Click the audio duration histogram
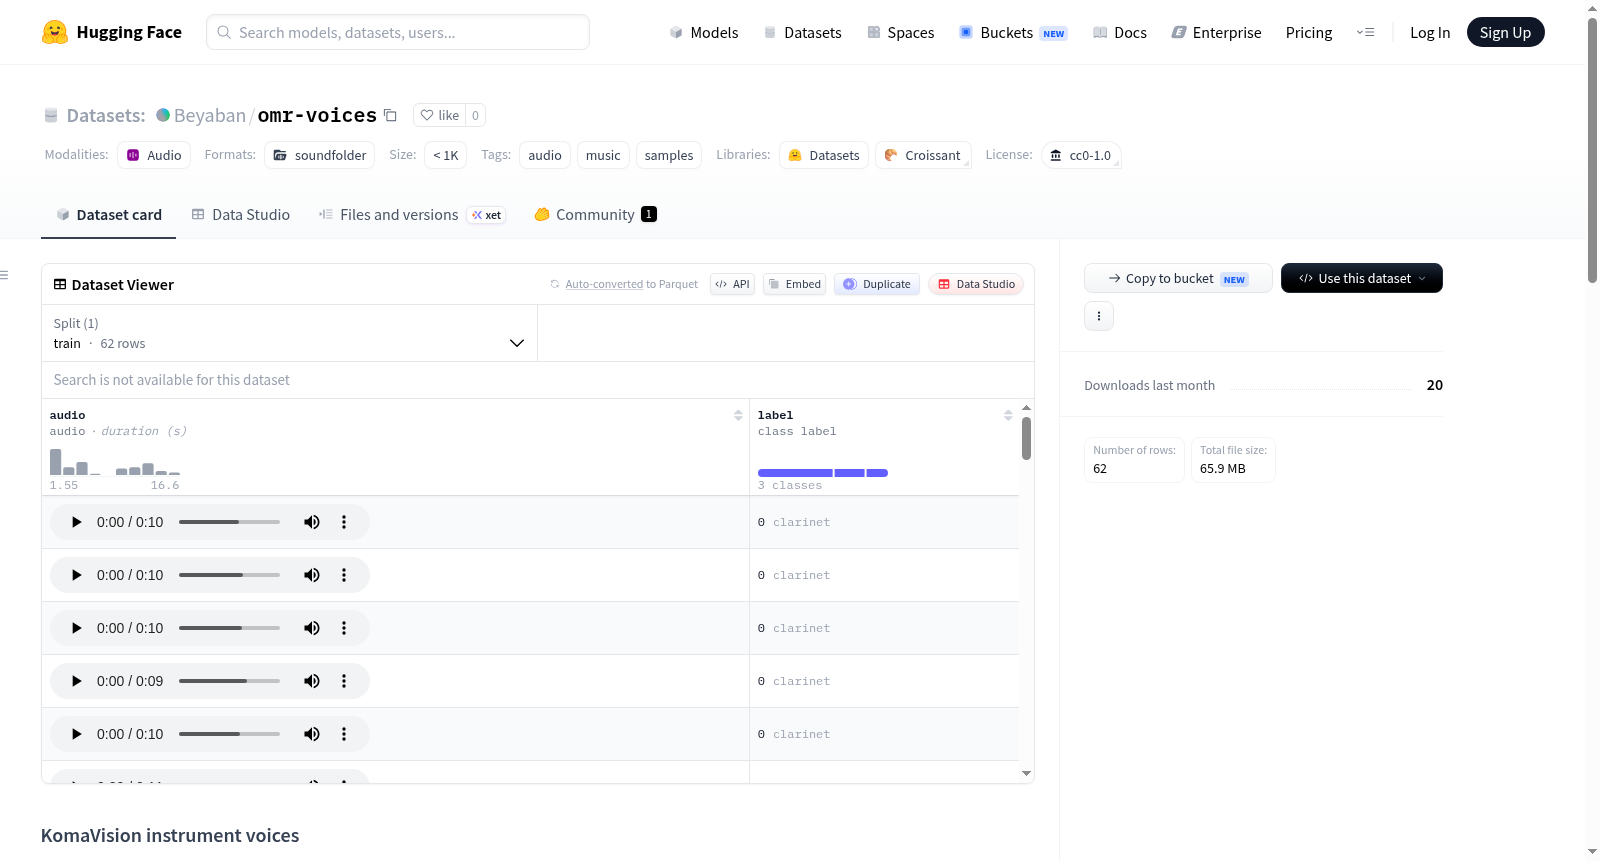1600x861 pixels. click(115, 461)
